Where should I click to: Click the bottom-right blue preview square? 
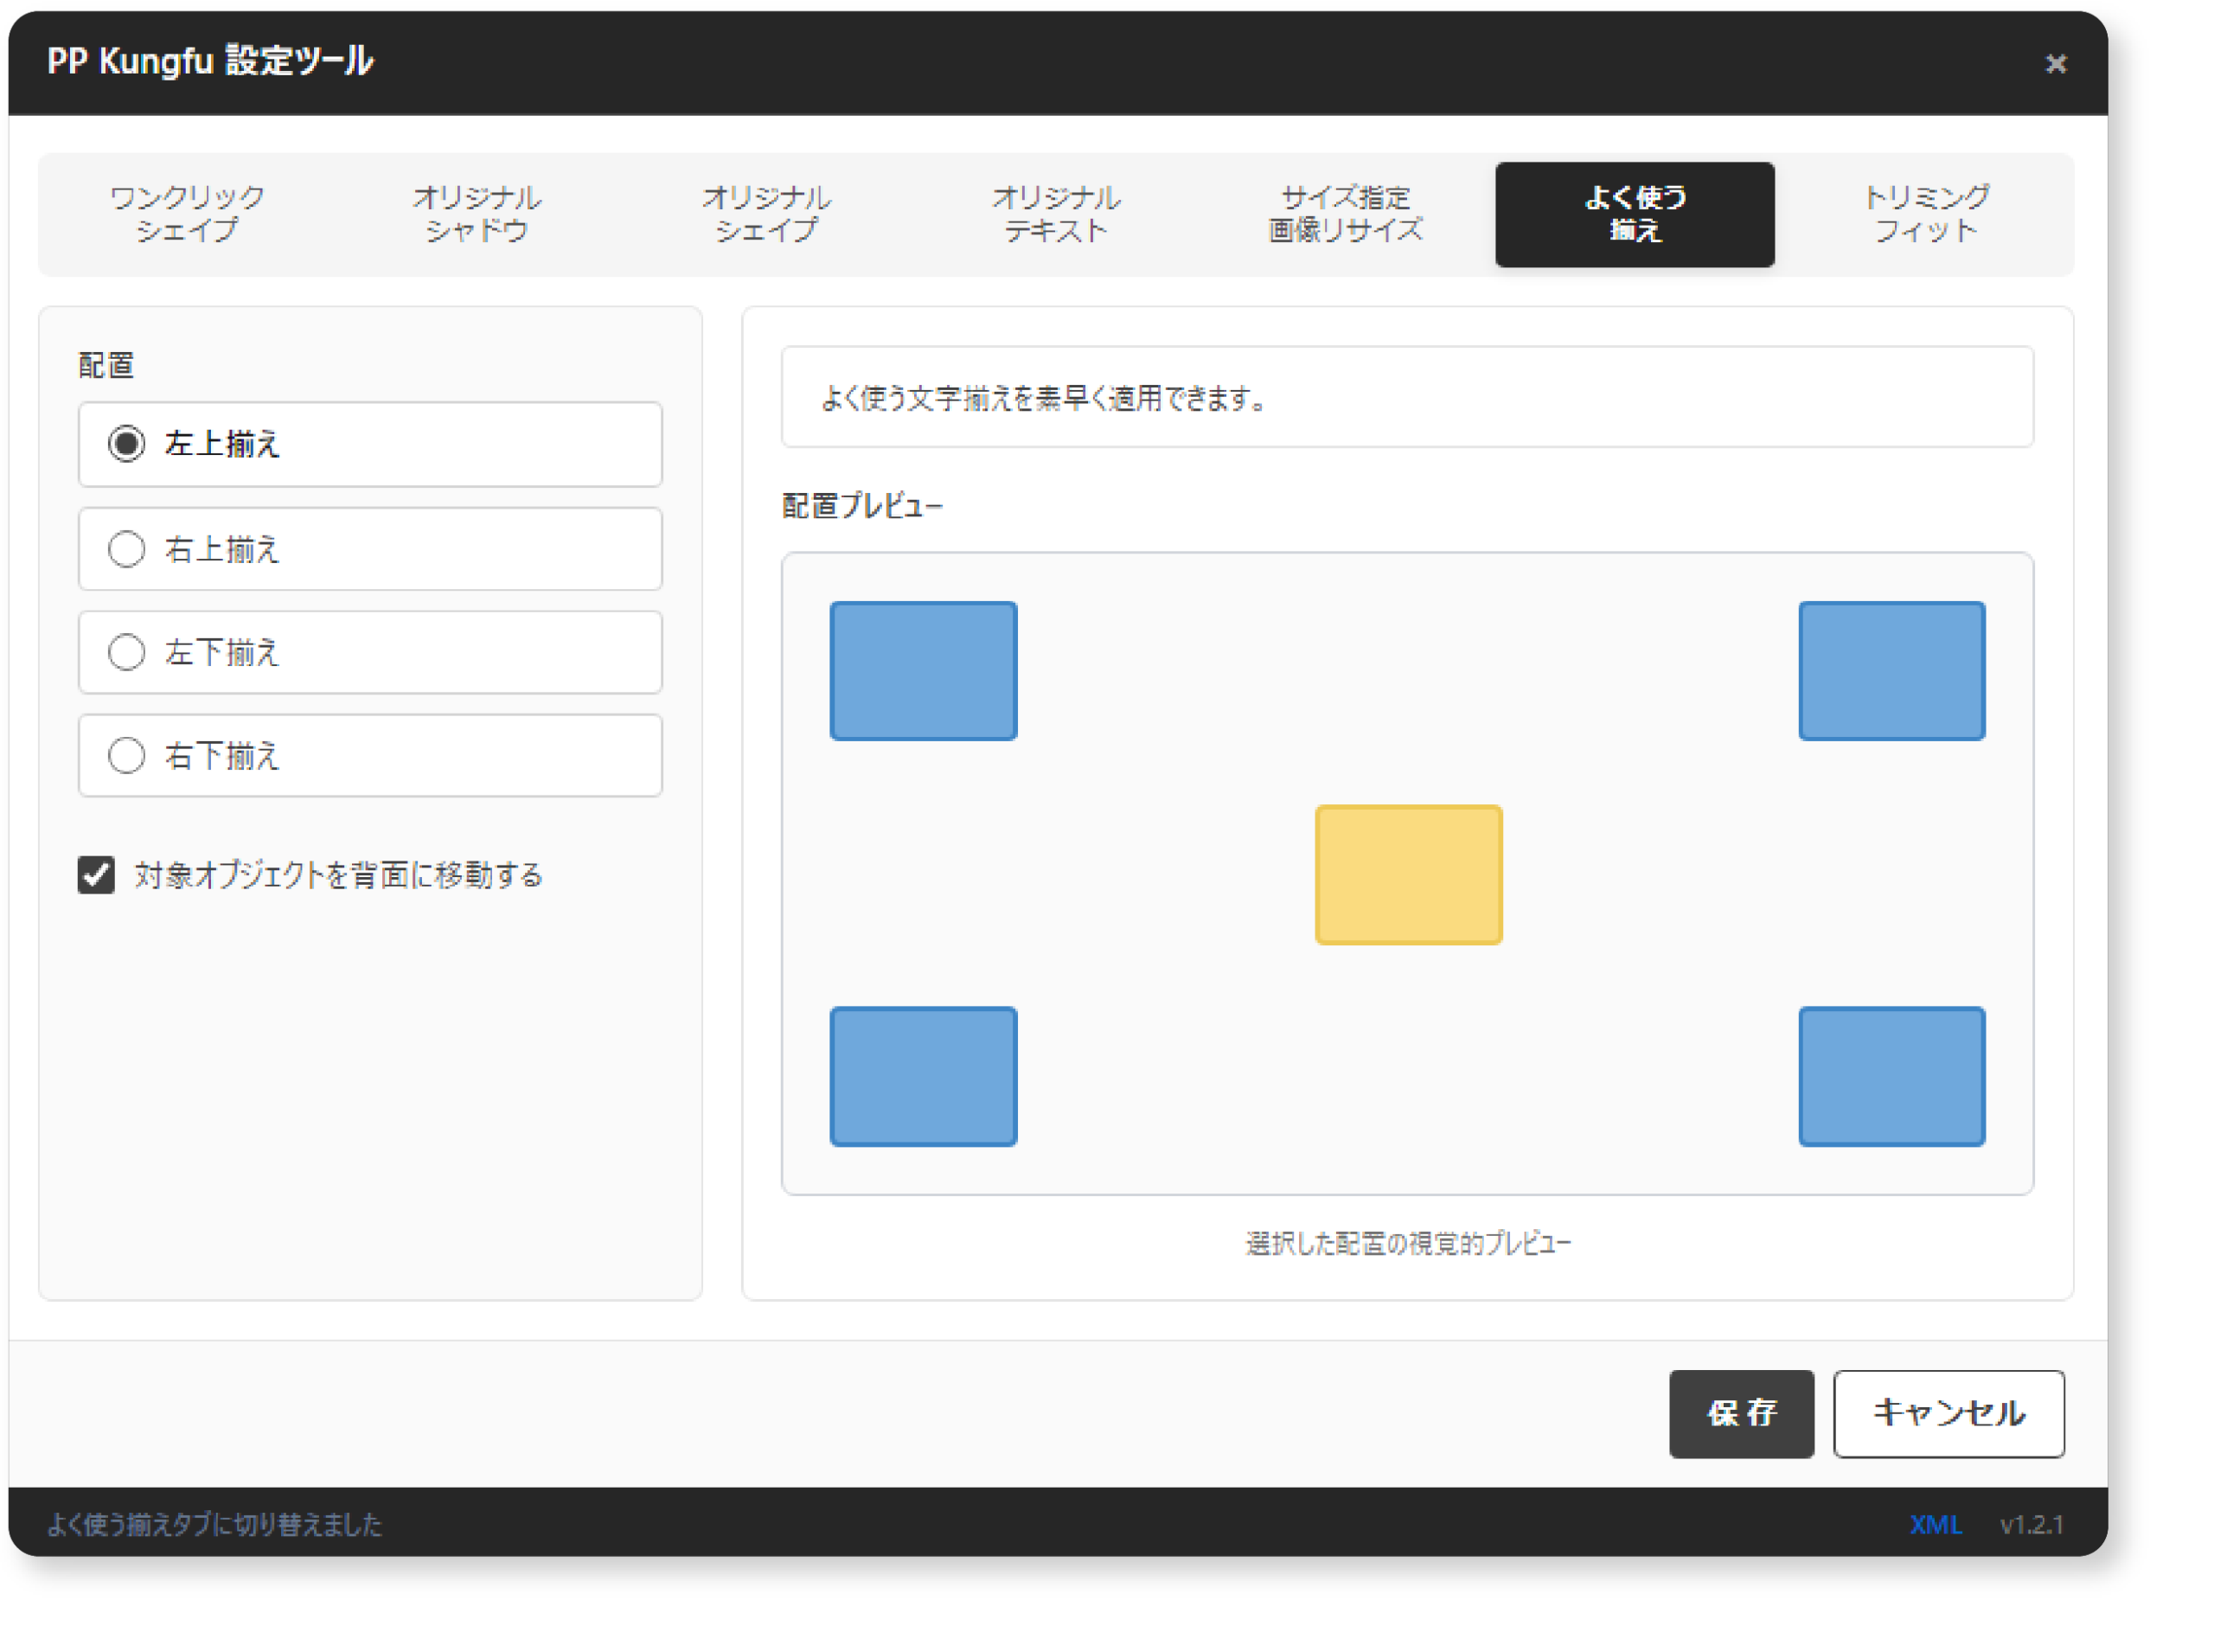[x=1891, y=1076]
